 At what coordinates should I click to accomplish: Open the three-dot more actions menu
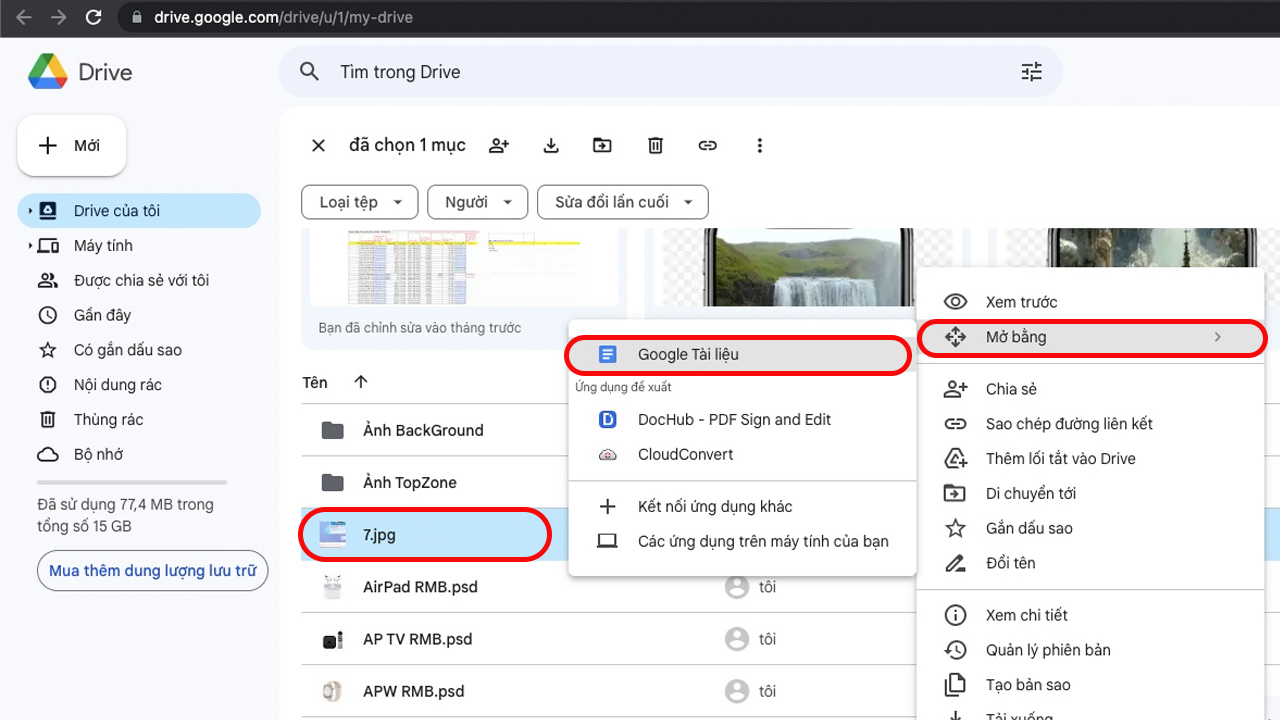click(x=760, y=146)
